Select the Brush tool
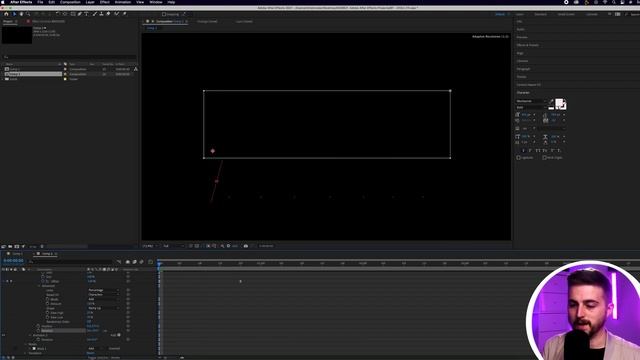This screenshot has height=360, width=640. click(x=95, y=14)
